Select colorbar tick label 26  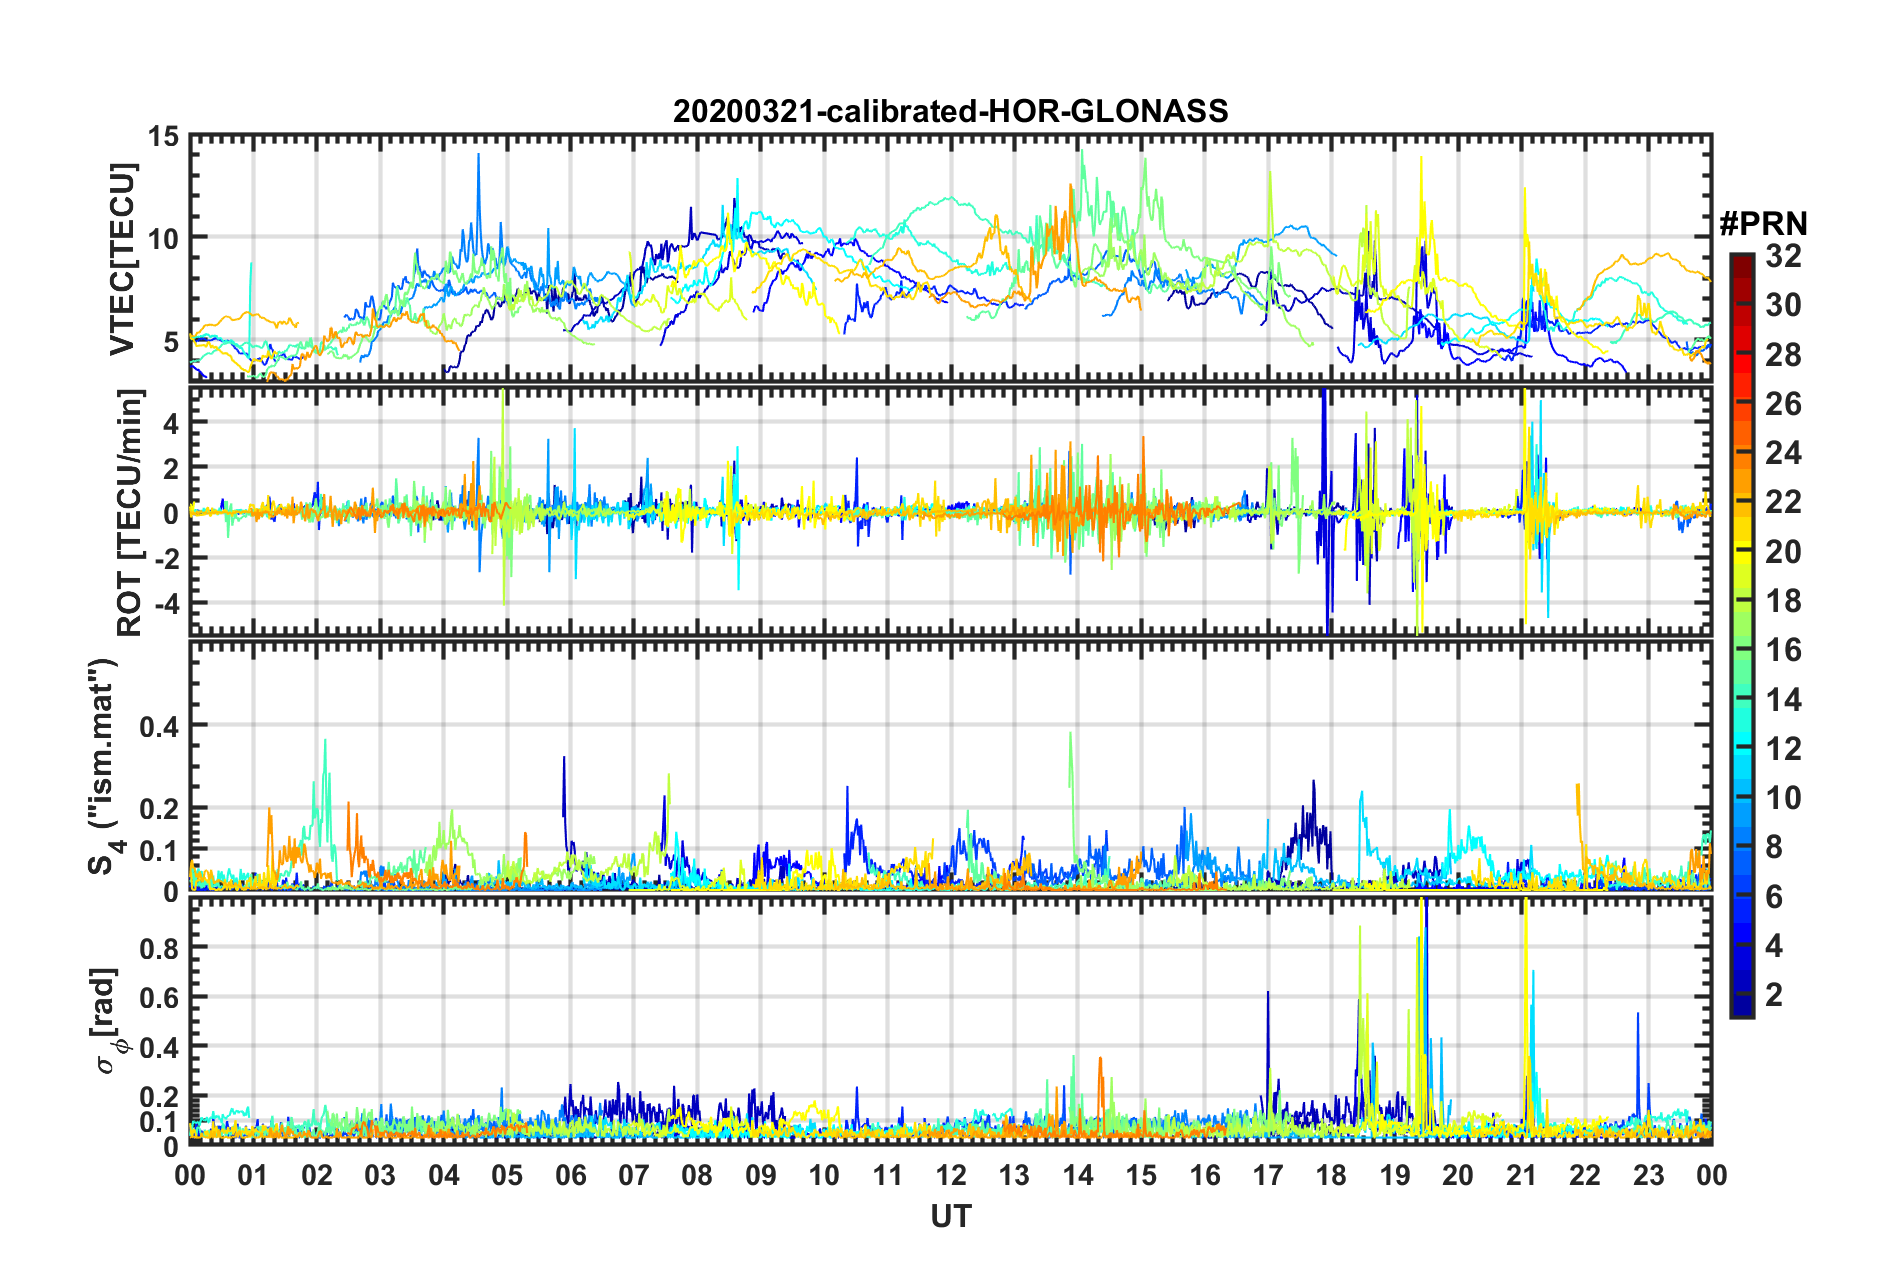point(1783,404)
